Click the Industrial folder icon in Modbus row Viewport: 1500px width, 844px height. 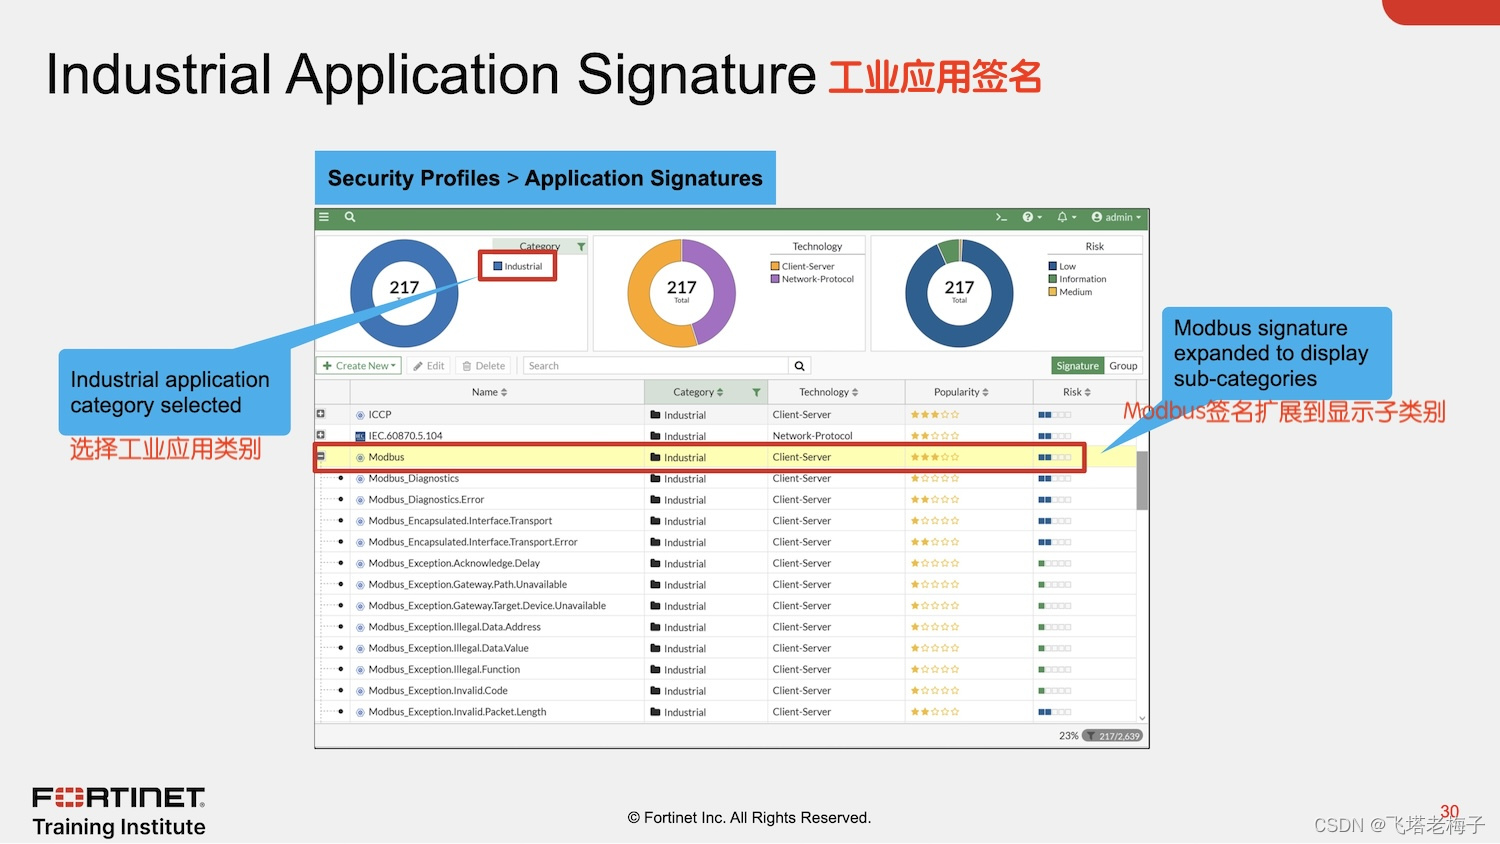[x=655, y=457]
